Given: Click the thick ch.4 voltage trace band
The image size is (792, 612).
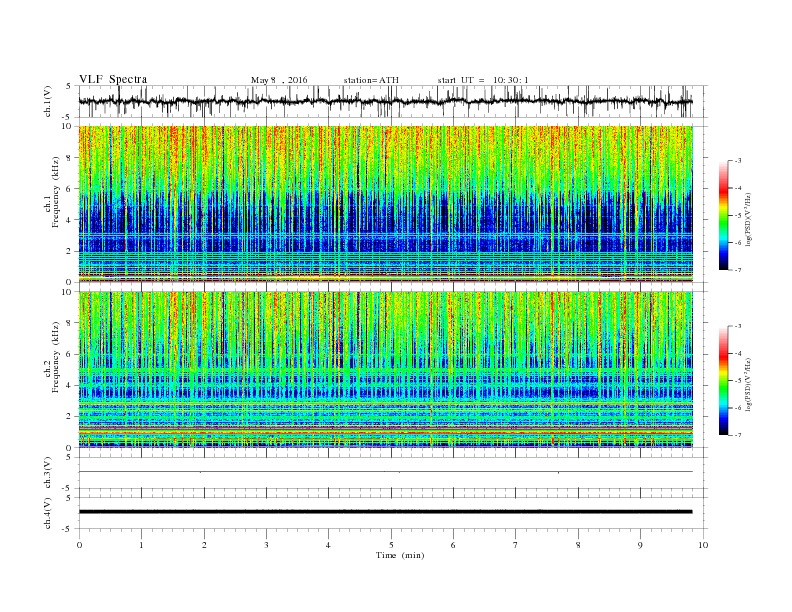Looking at the screenshot, I should 385,512.
